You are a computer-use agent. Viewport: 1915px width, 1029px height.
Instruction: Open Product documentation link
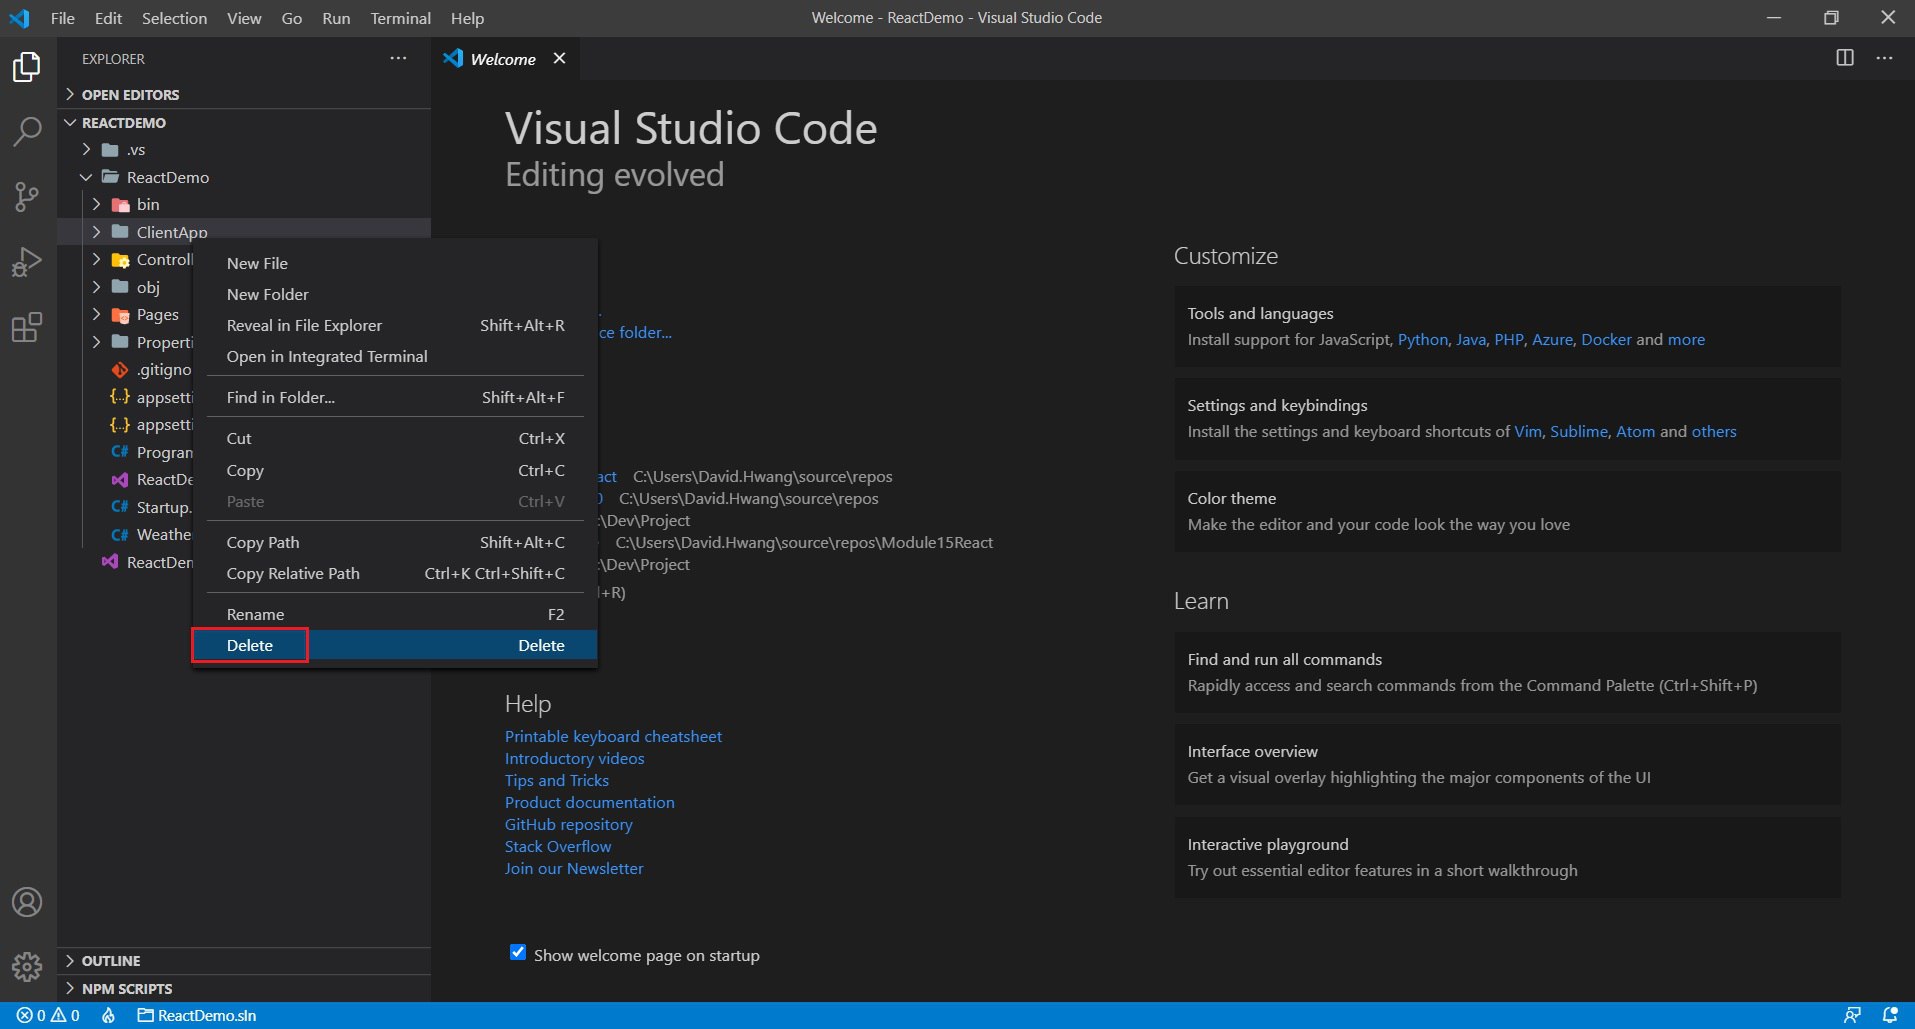(x=589, y=802)
